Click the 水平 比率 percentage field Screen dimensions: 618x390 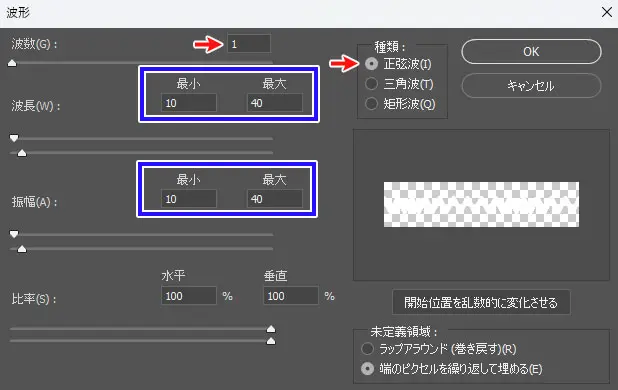click(x=189, y=296)
